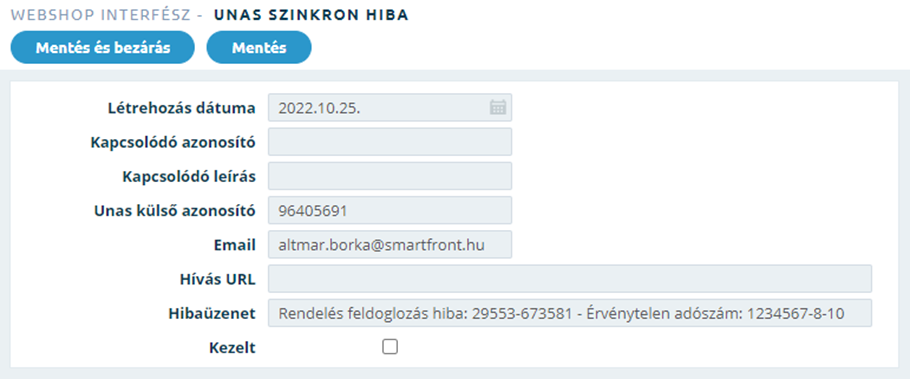Save with the Mentés button
Screen dimensions: 910x379
pos(259,48)
